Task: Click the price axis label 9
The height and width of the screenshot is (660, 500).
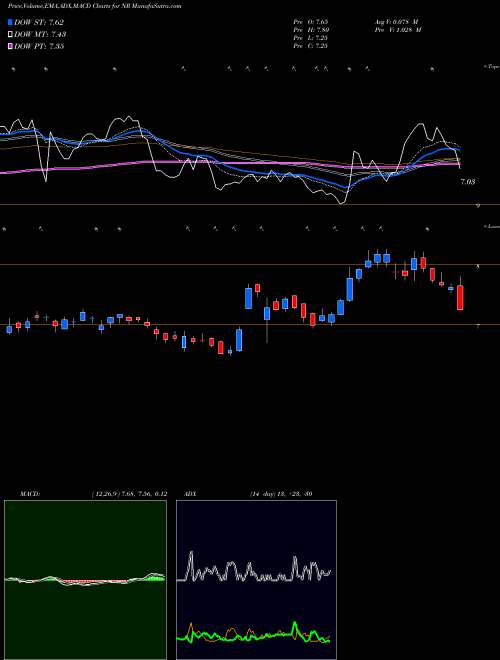Action: tap(478, 206)
